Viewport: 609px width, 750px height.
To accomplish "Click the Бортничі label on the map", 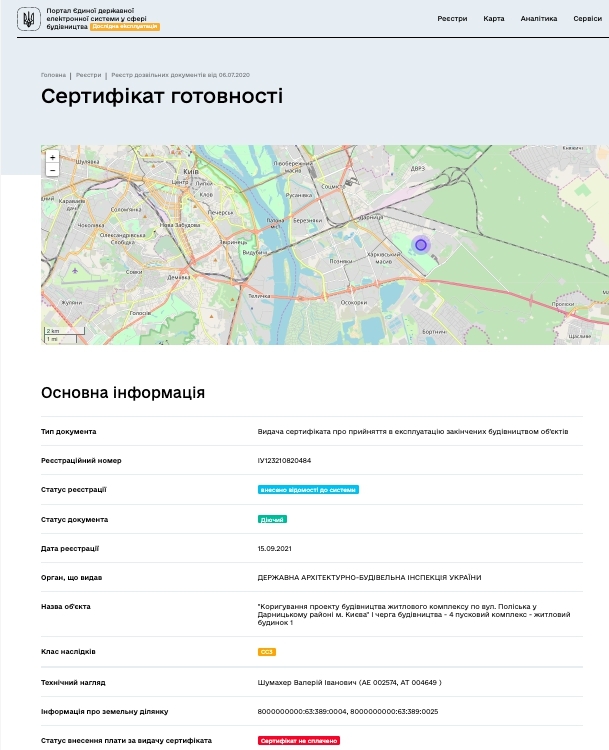I will point(434,331).
